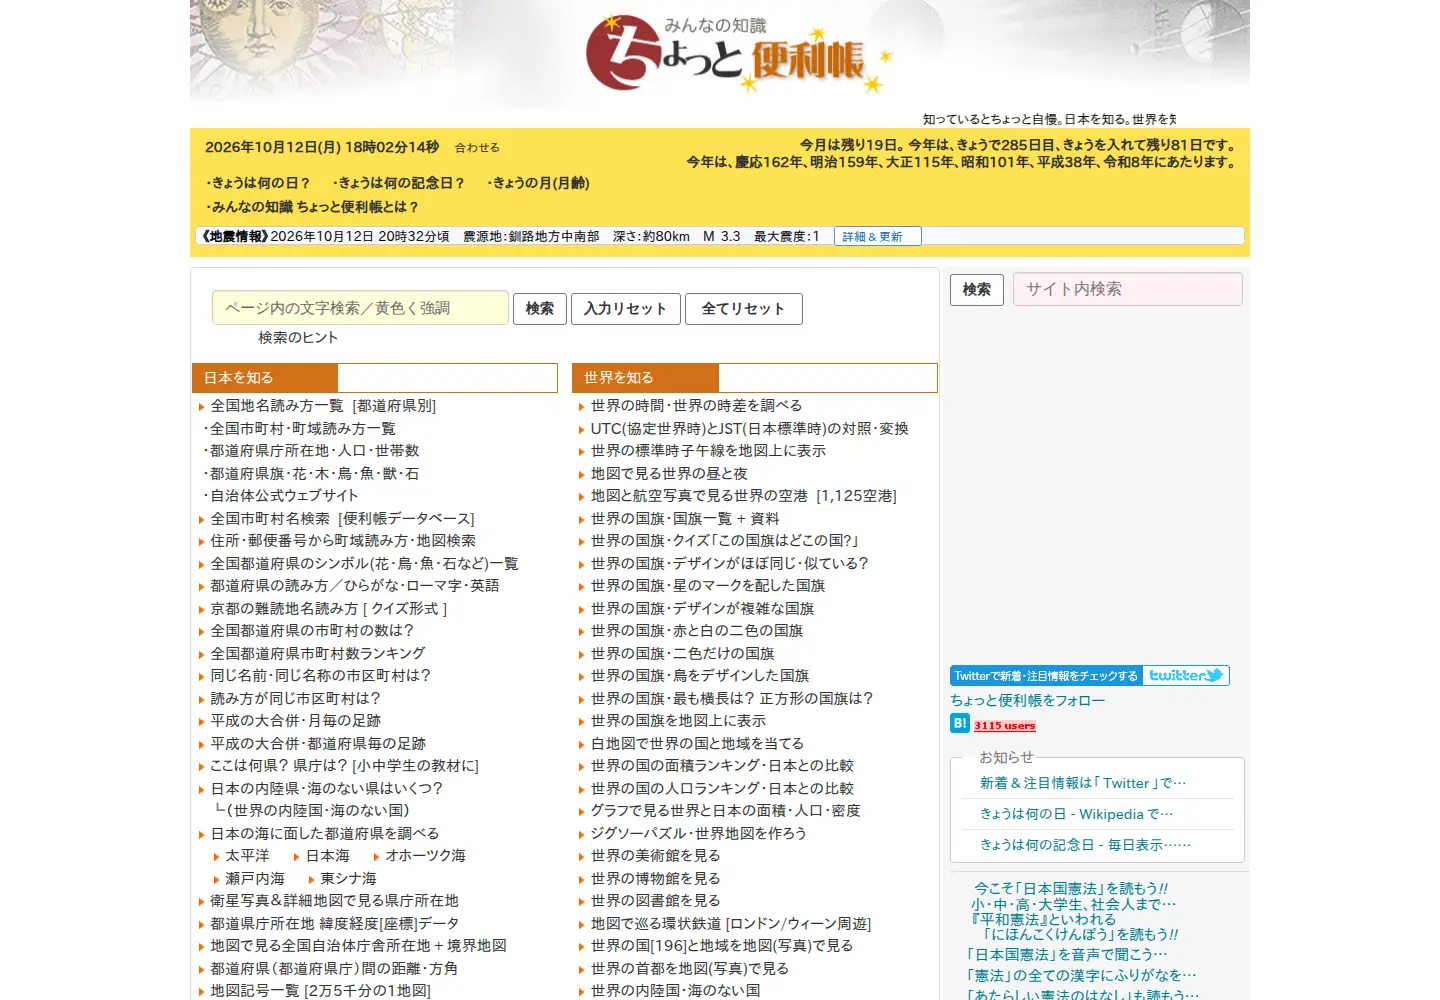Image resolution: width=1440 pixels, height=1000 pixels.
Task: Click the Twitter follow banner icon
Action: coord(1090,676)
